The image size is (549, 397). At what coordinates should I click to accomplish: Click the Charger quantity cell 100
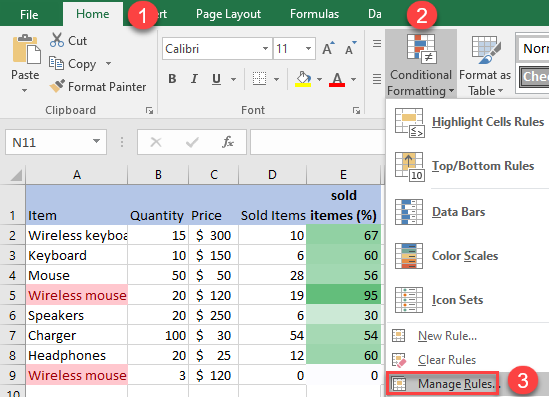158,335
